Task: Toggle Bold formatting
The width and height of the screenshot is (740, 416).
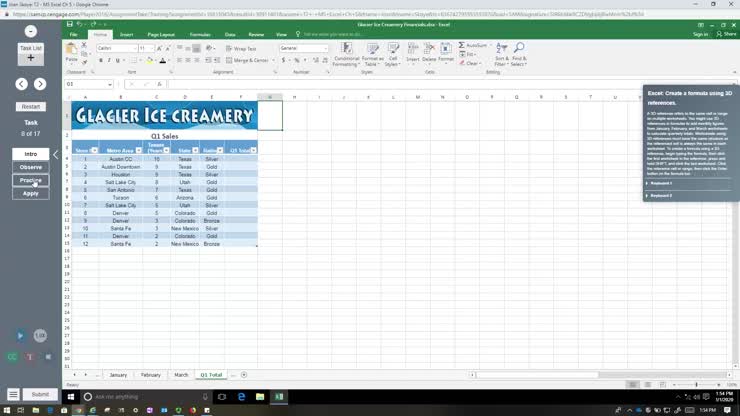Action: (x=101, y=60)
